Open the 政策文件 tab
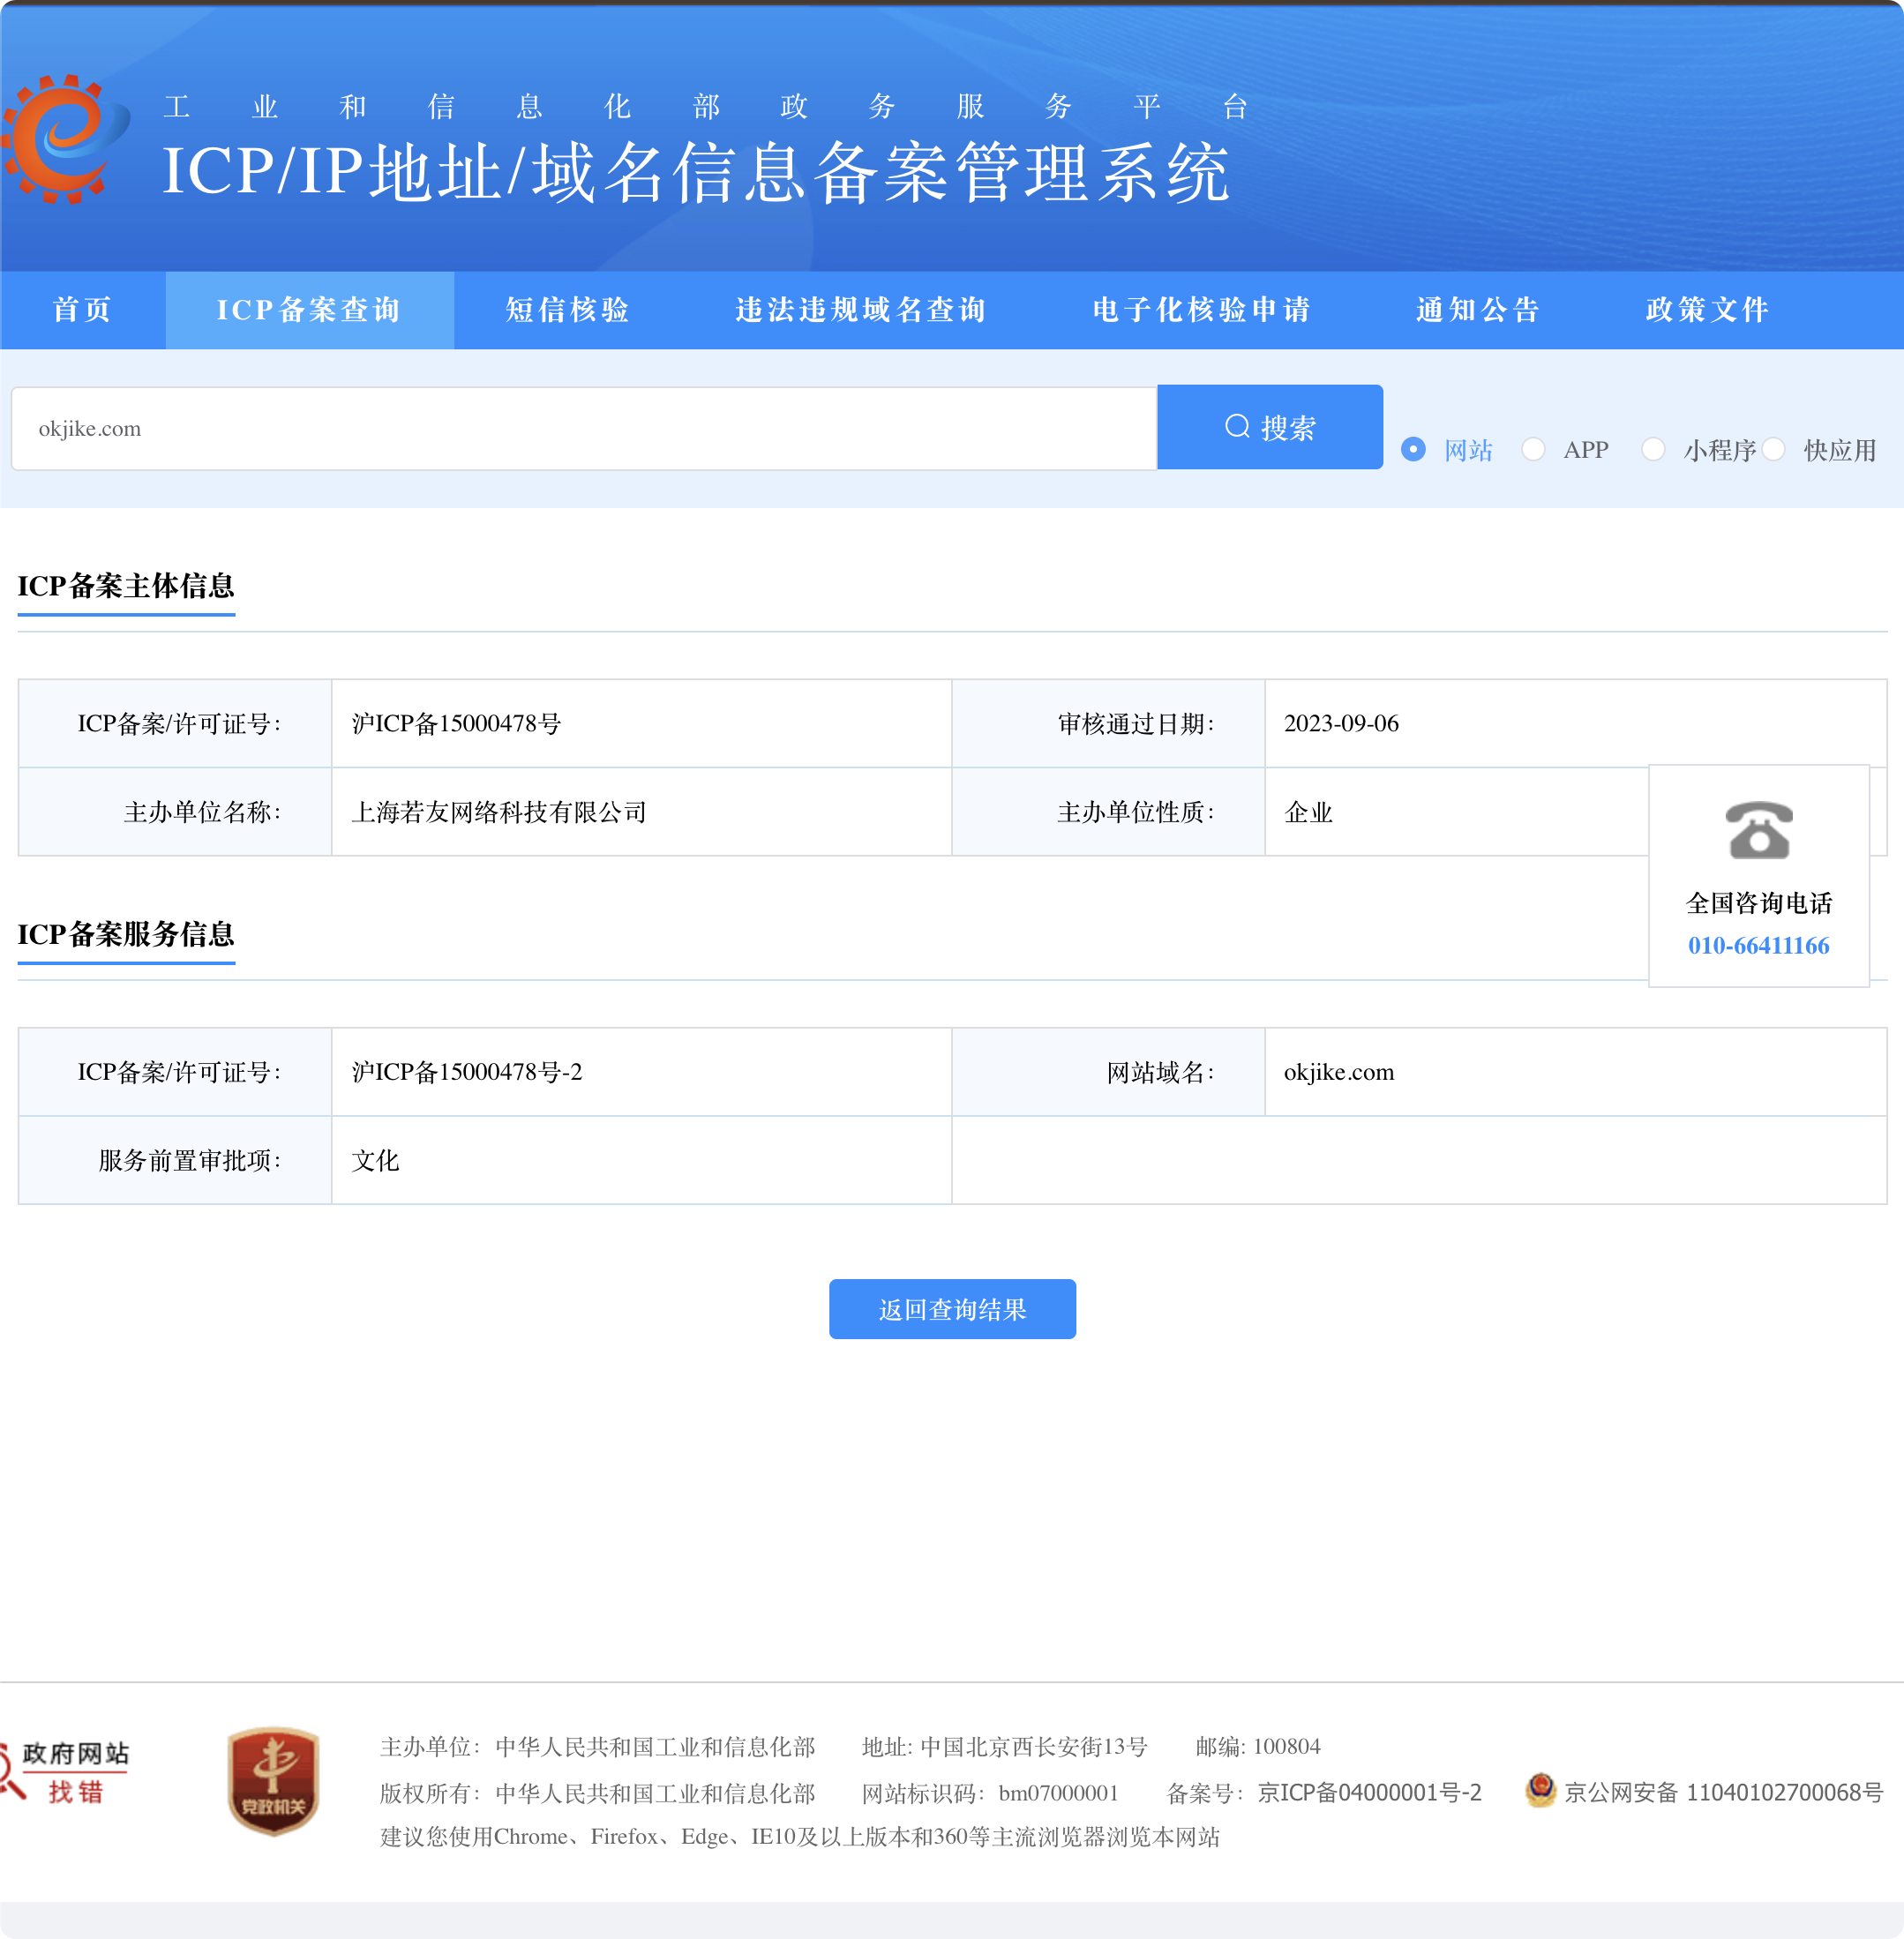Screen dimensions: 1904x1939 1707,310
